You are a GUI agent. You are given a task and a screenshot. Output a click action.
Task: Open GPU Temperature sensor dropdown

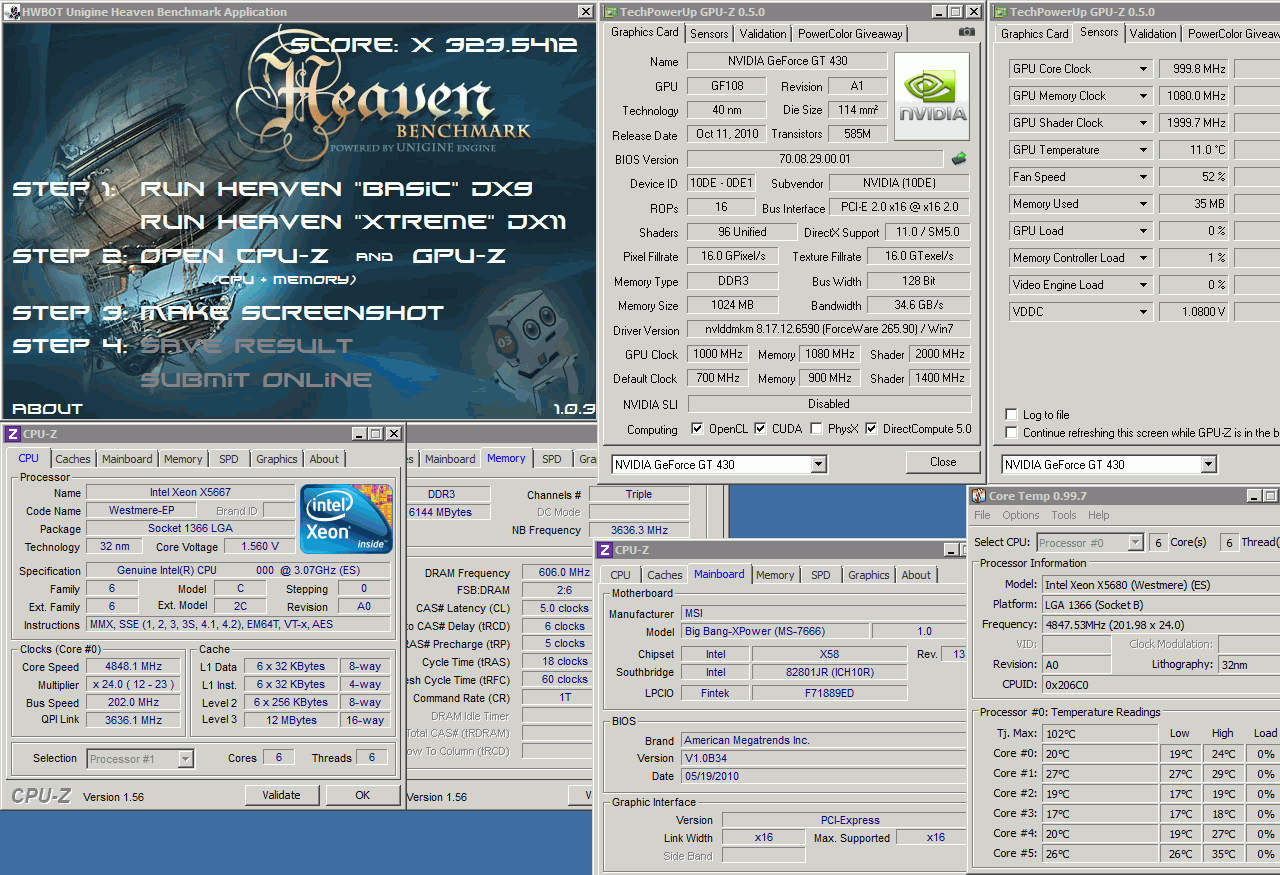(1144, 150)
